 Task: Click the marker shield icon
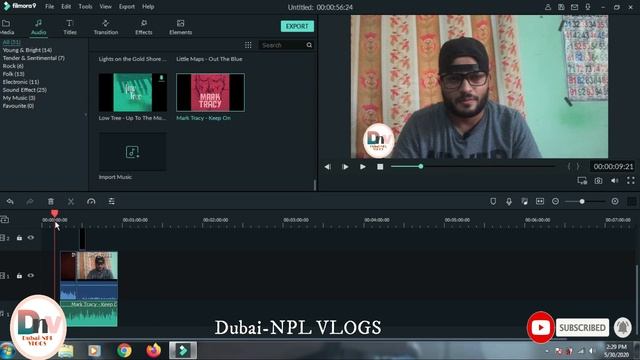click(x=493, y=201)
